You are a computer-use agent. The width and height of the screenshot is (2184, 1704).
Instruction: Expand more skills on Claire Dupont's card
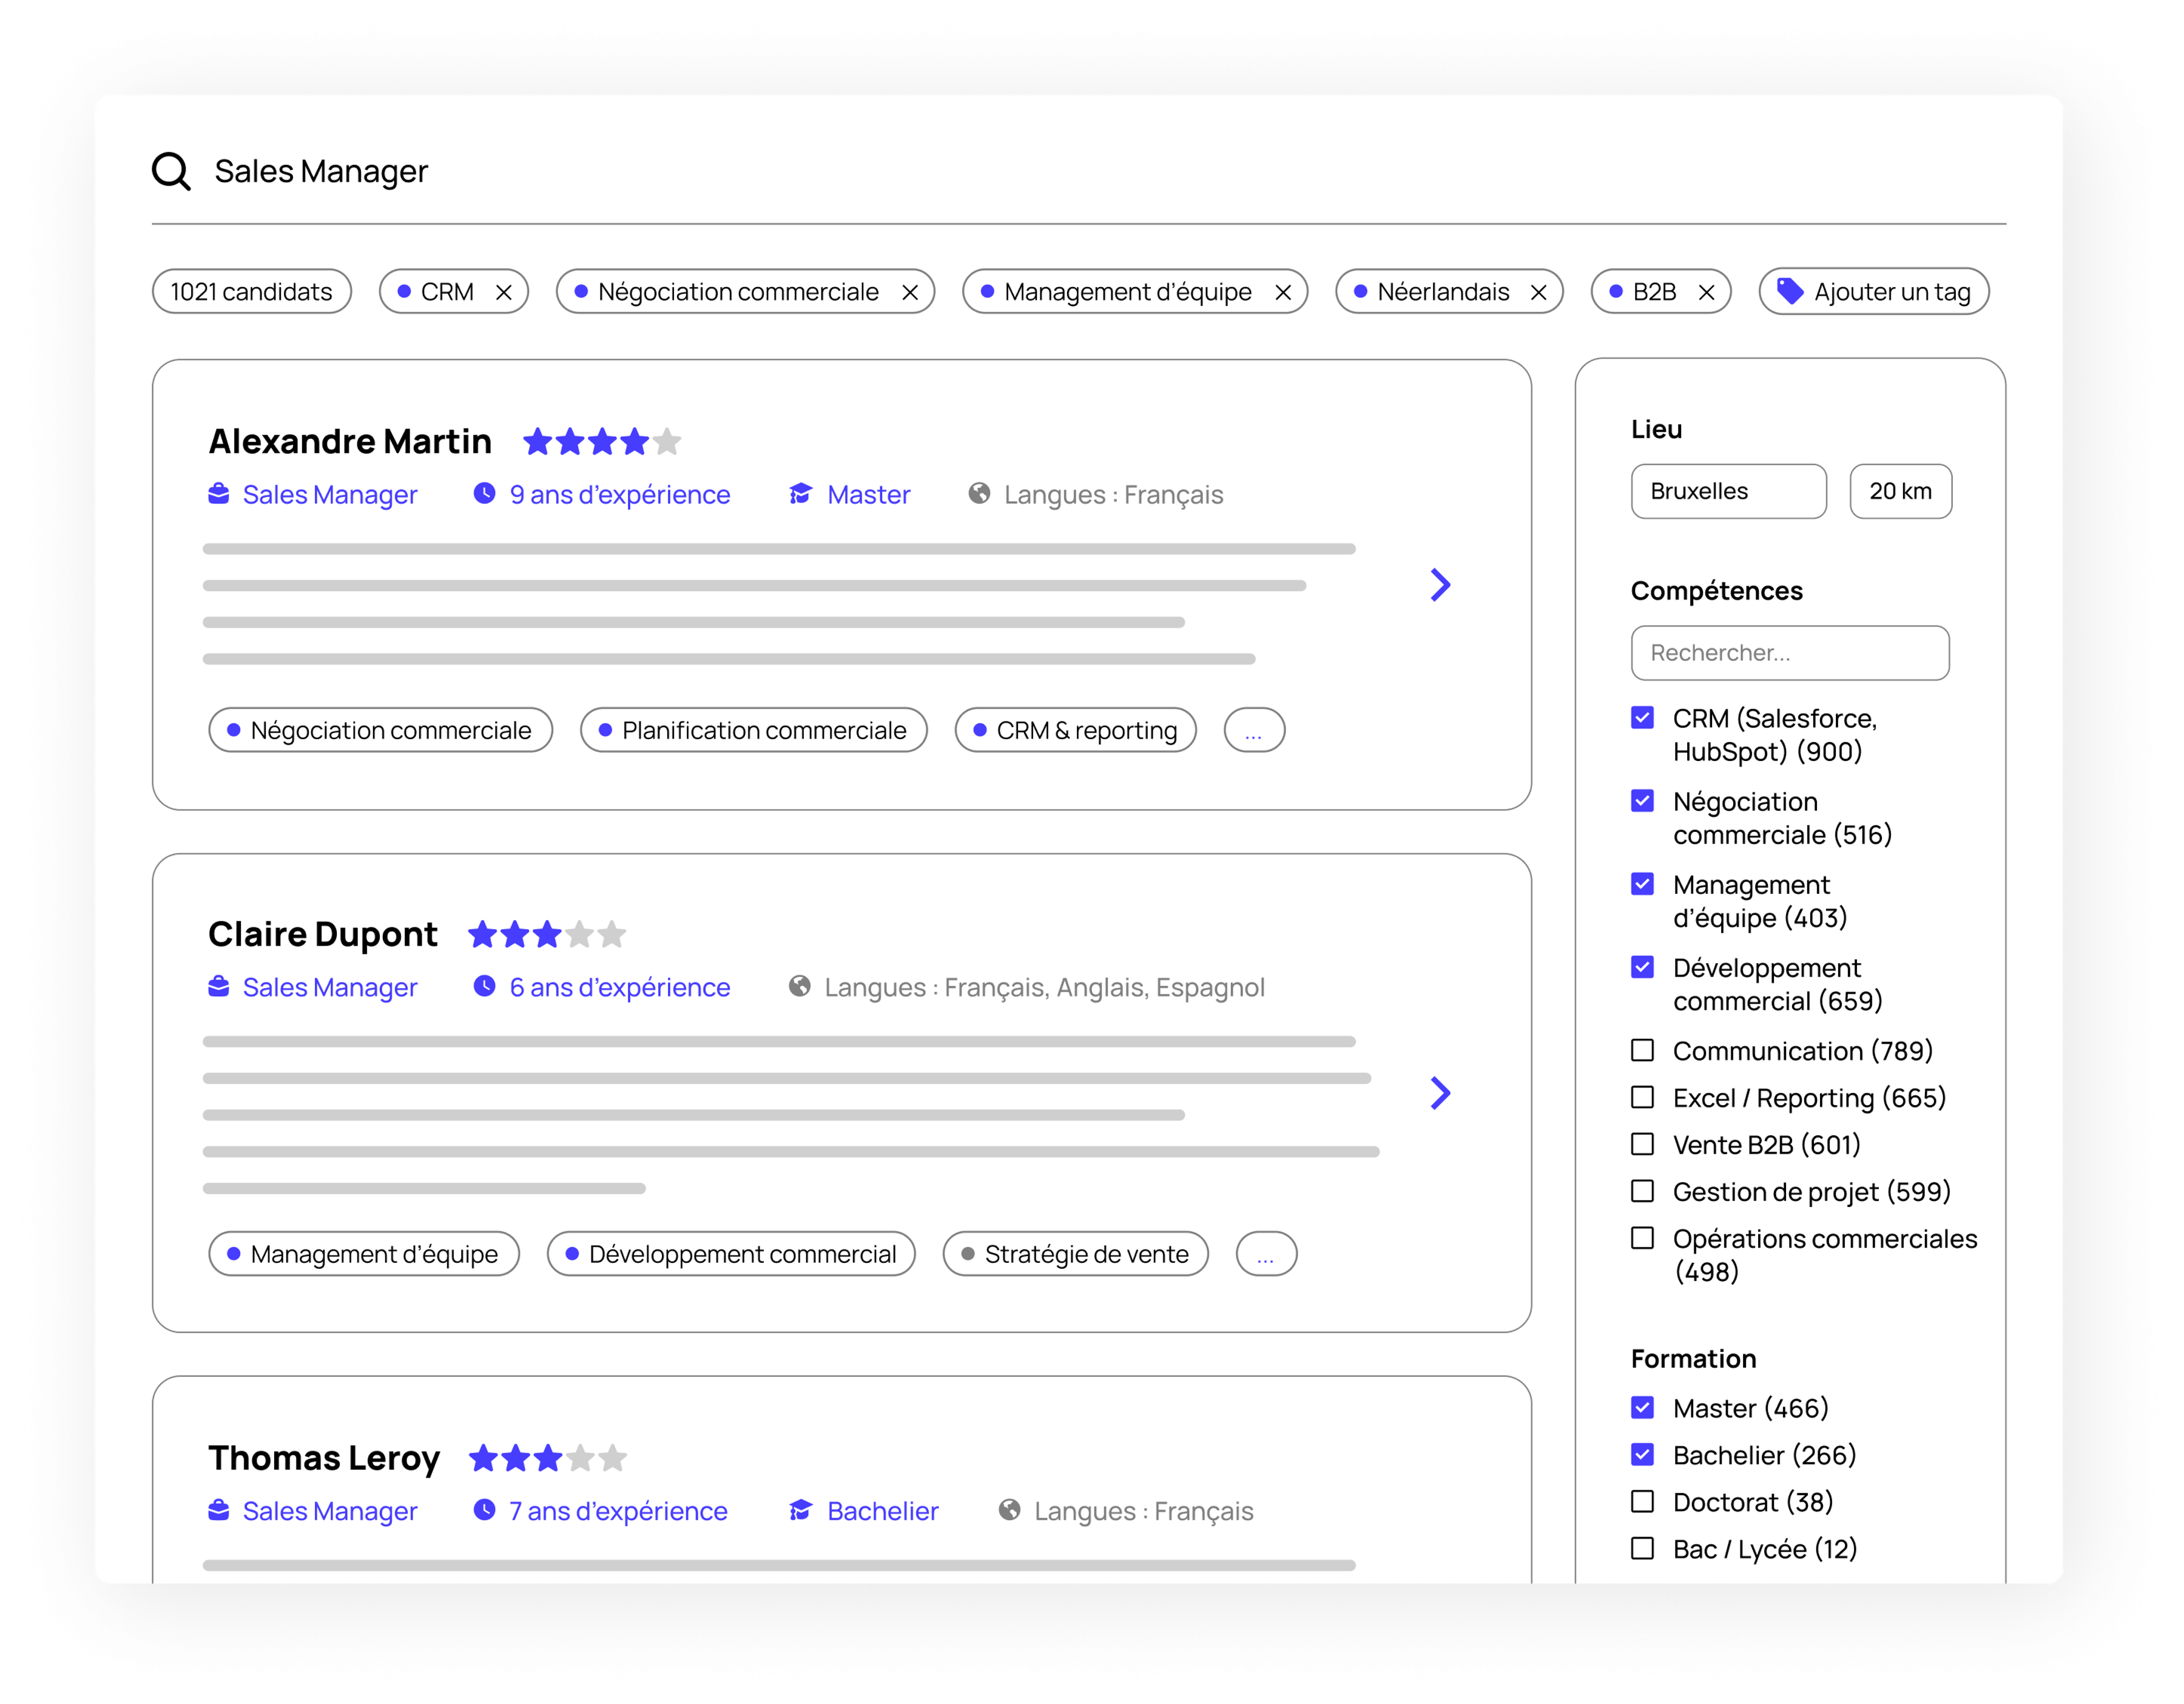1266,1254
